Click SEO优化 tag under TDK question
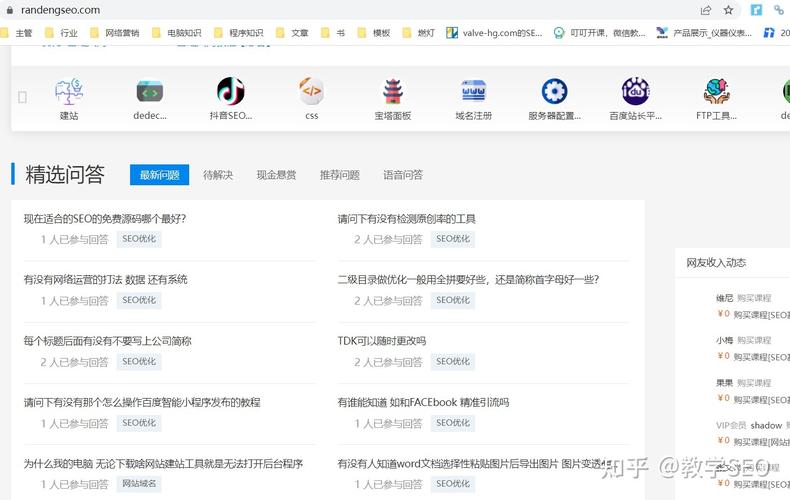790x500 pixels. click(452, 361)
